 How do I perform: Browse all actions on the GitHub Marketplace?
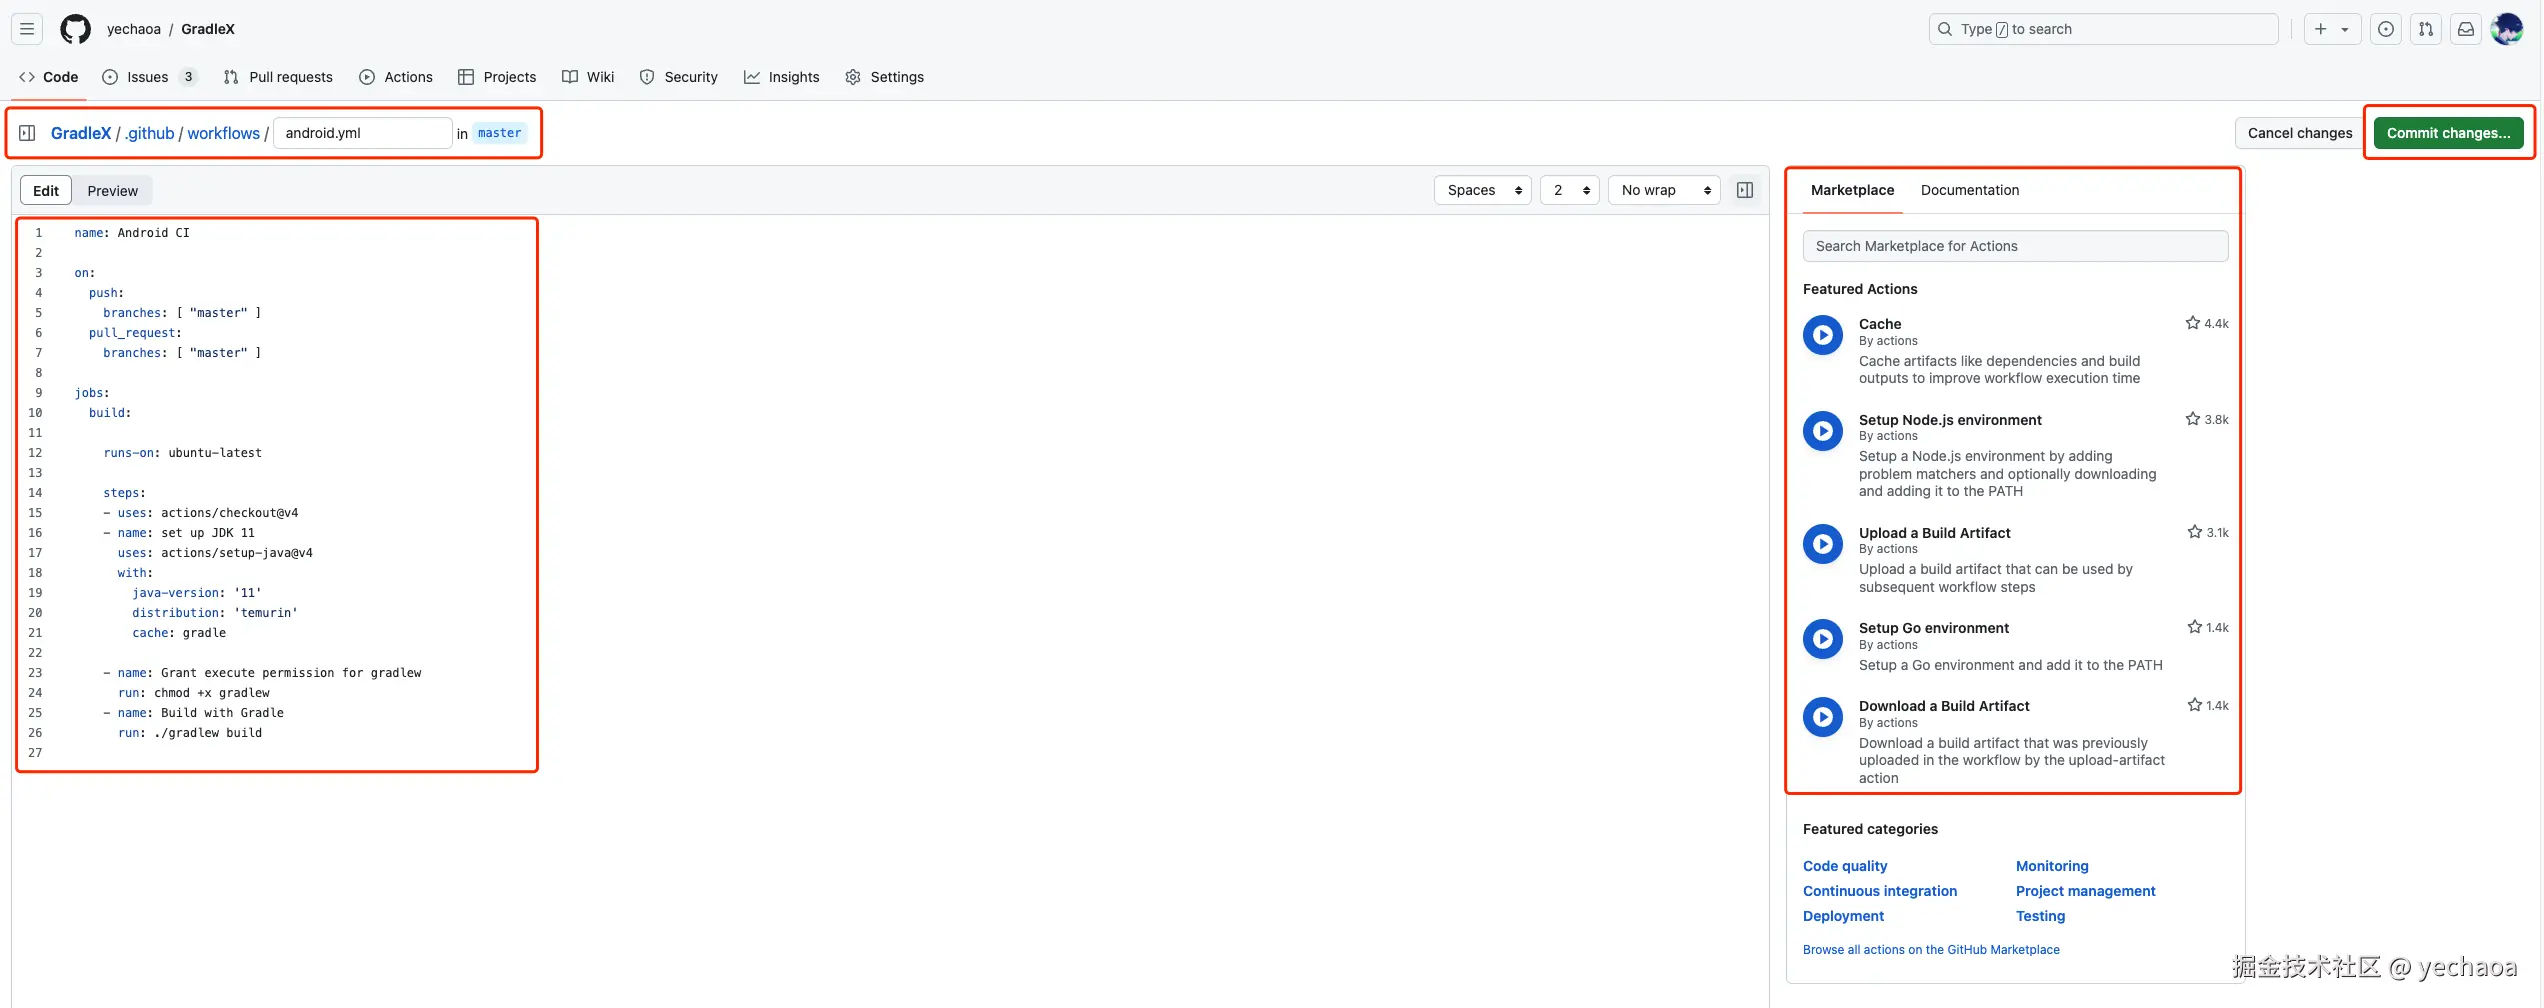[1931, 950]
